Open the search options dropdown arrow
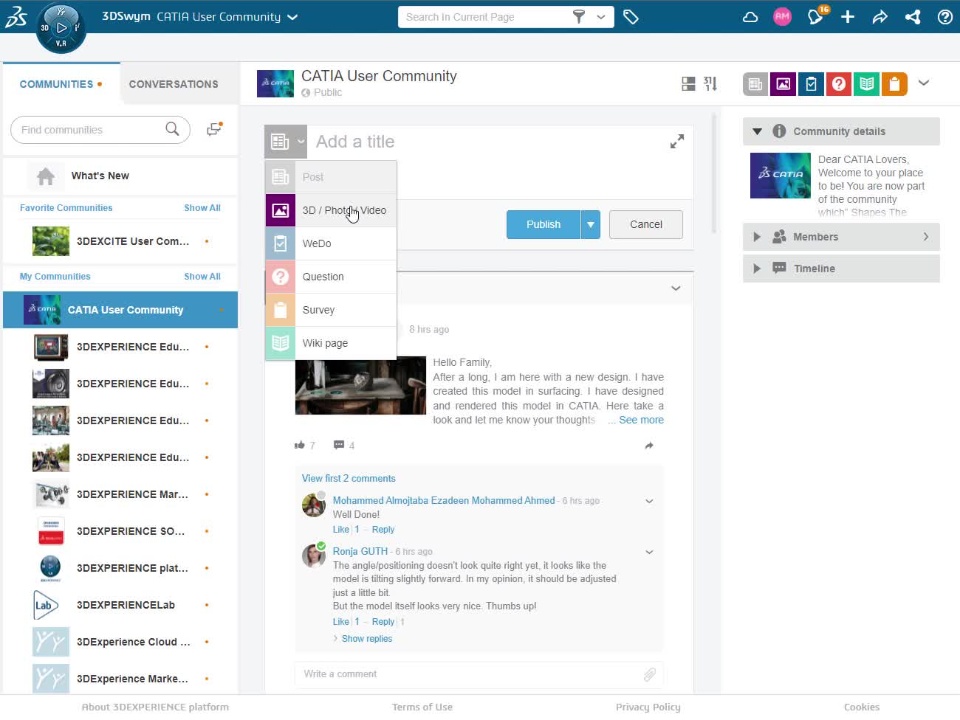Viewport: 960px width, 720px height. click(x=601, y=17)
